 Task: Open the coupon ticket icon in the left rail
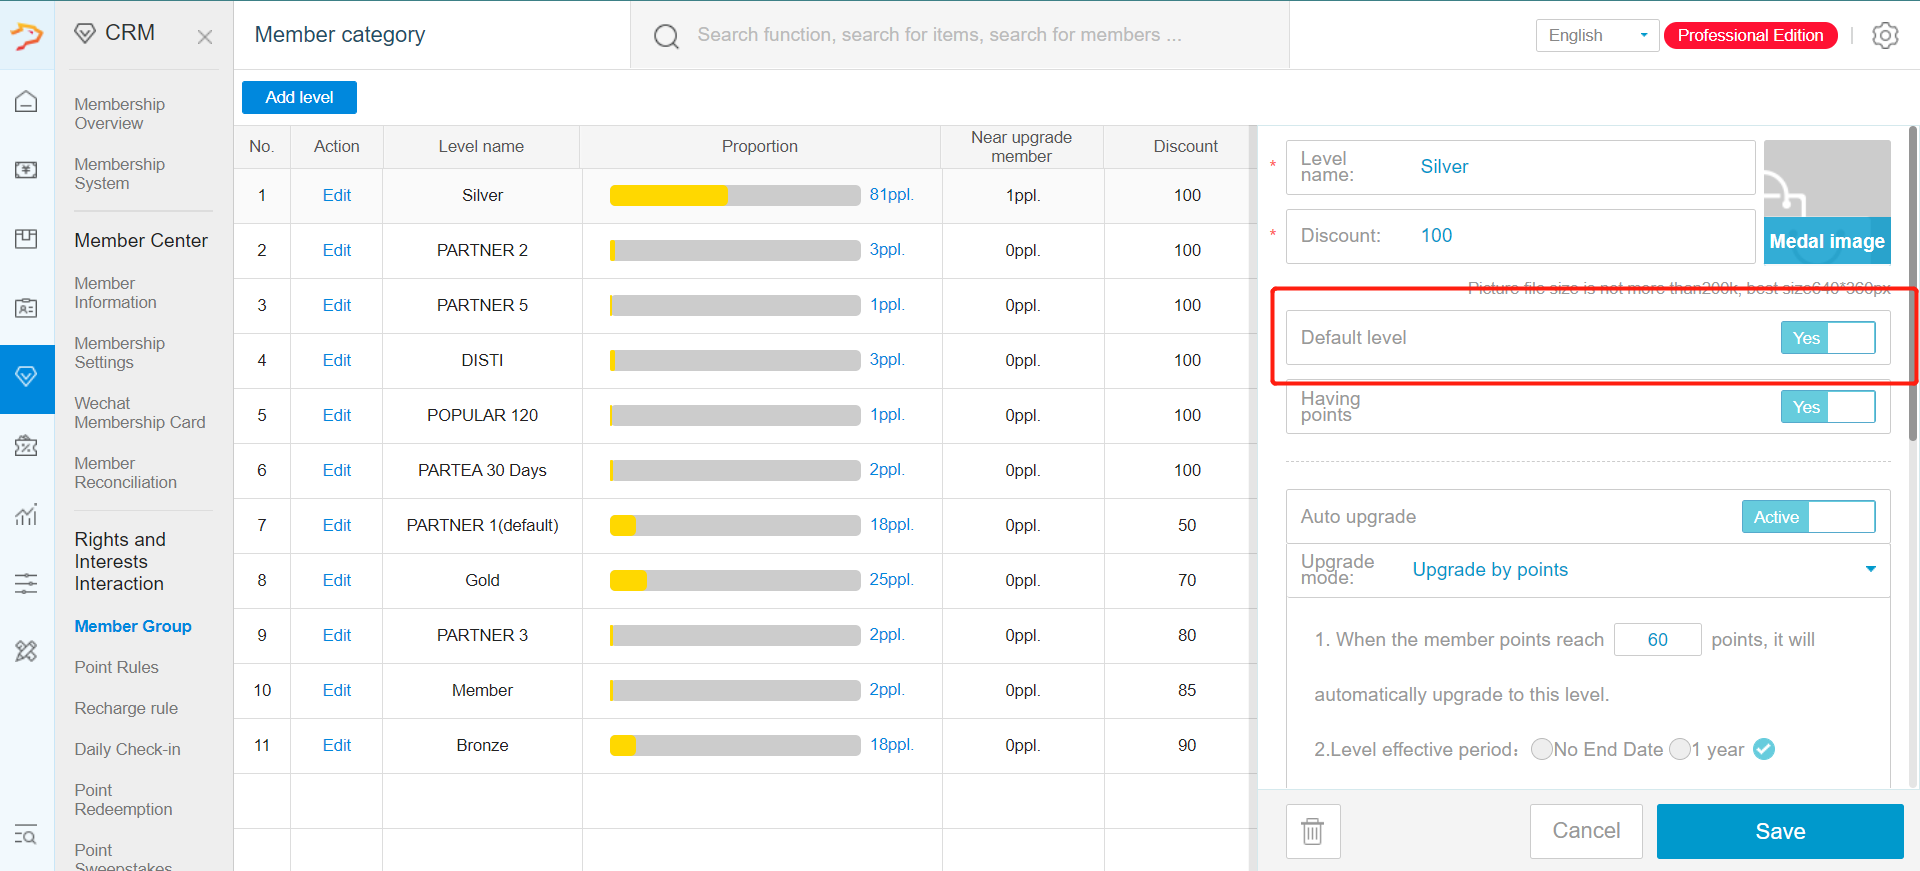[x=26, y=446]
